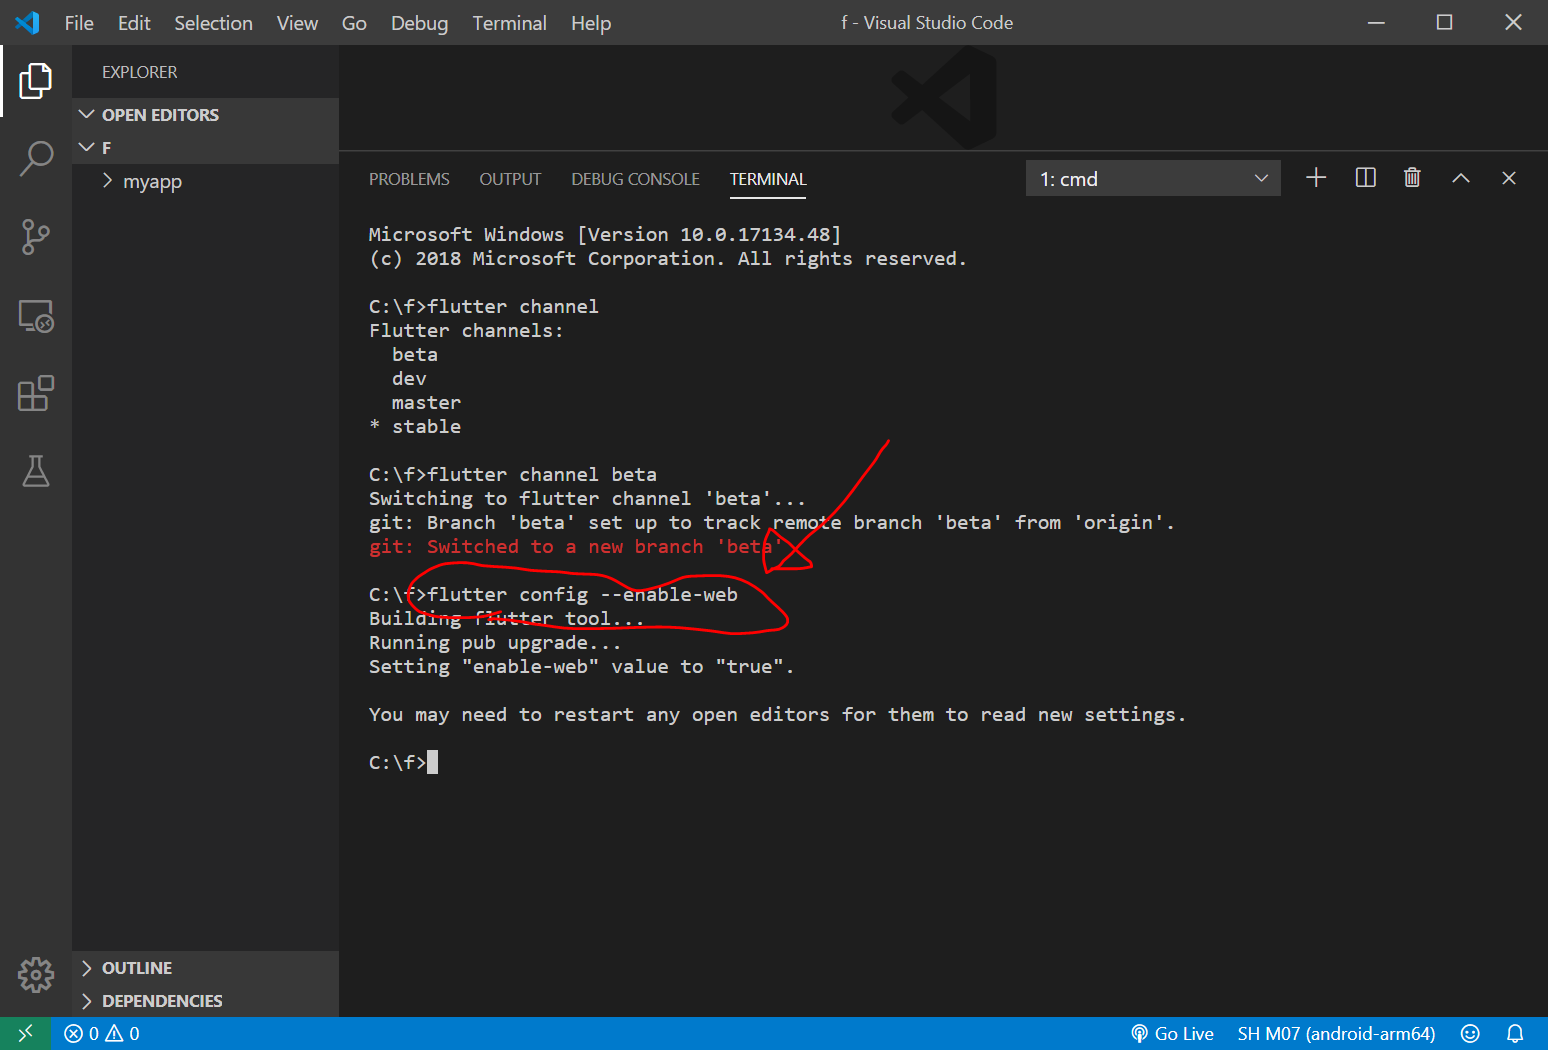Open the Explorer view in activity bar
Screen dimensions: 1548x1050
click(36, 81)
